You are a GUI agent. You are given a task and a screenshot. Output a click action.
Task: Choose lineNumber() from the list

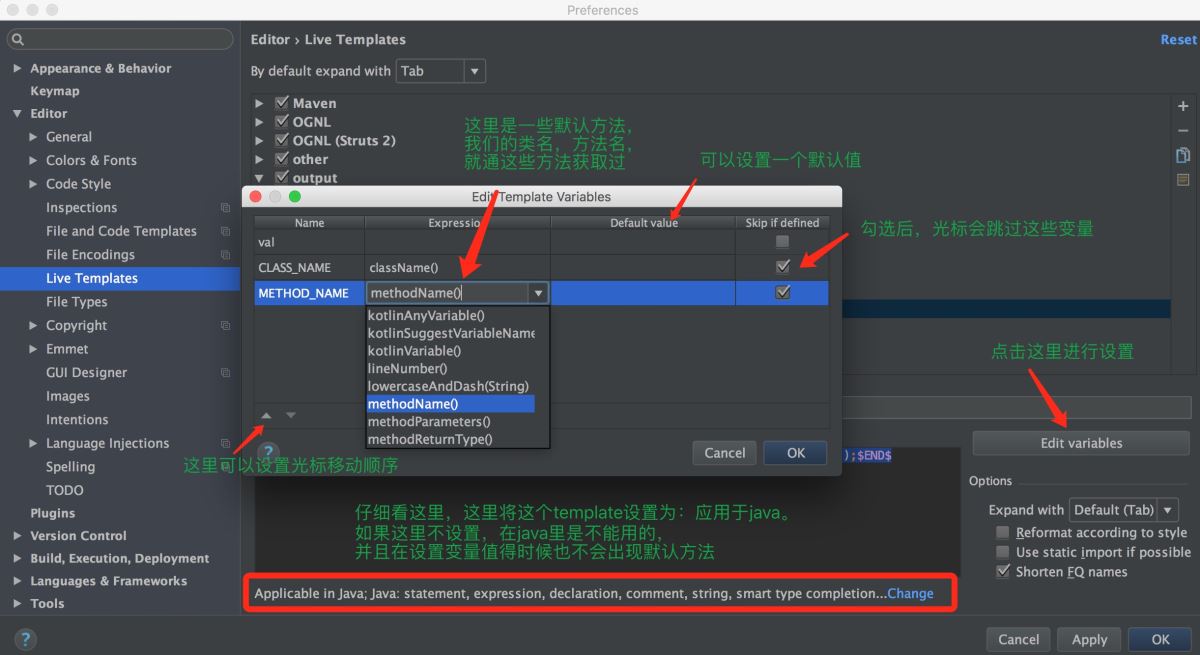click(451, 368)
